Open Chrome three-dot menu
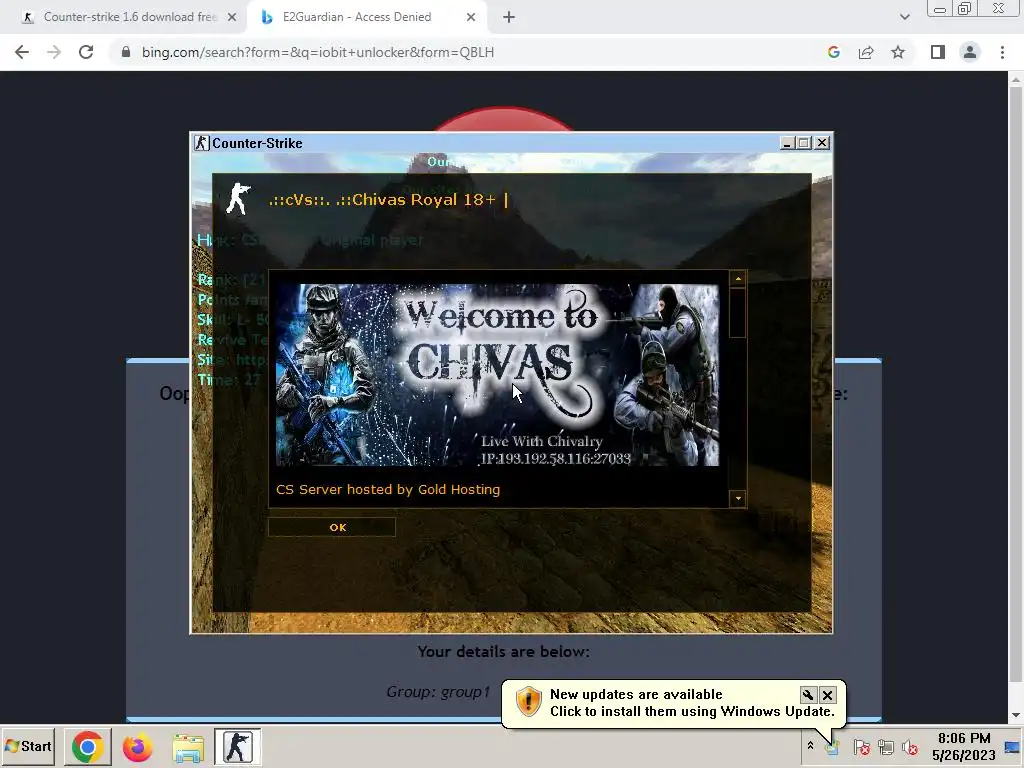Image resolution: width=1024 pixels, height=768 pixels. [x=1002, y=52]
